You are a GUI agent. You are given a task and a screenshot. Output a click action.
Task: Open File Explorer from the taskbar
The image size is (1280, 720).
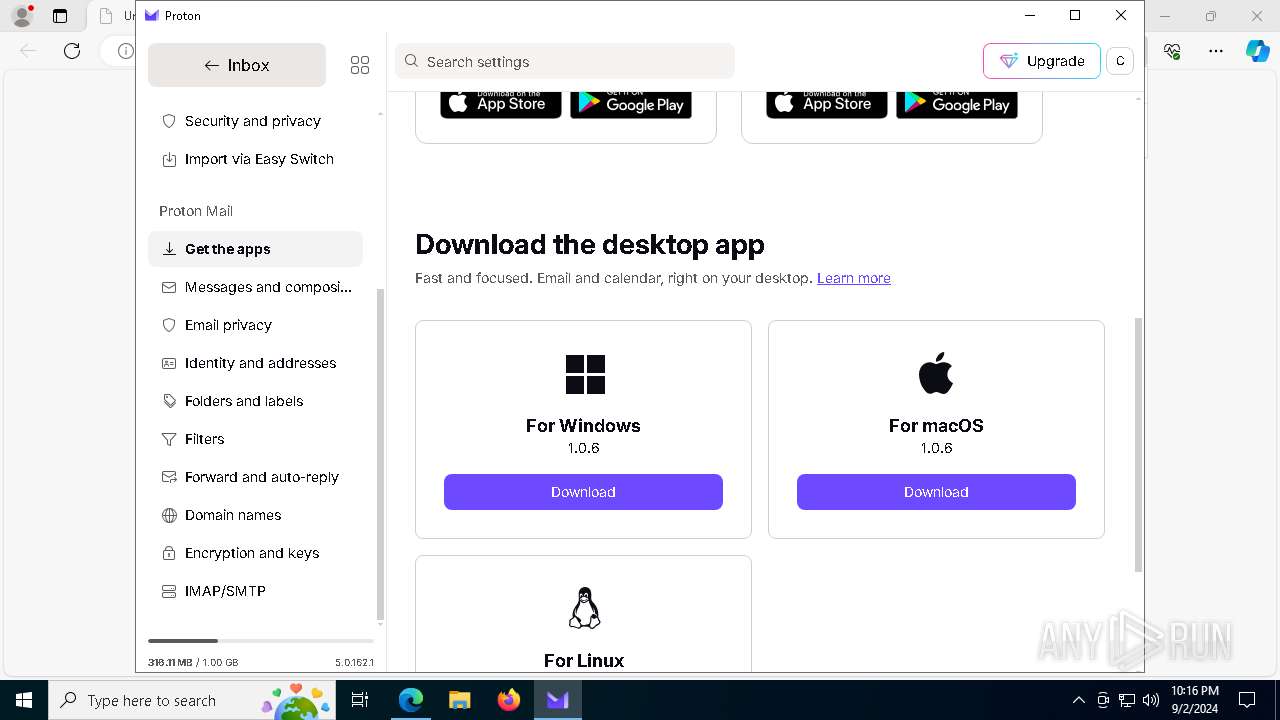point(459,700)
